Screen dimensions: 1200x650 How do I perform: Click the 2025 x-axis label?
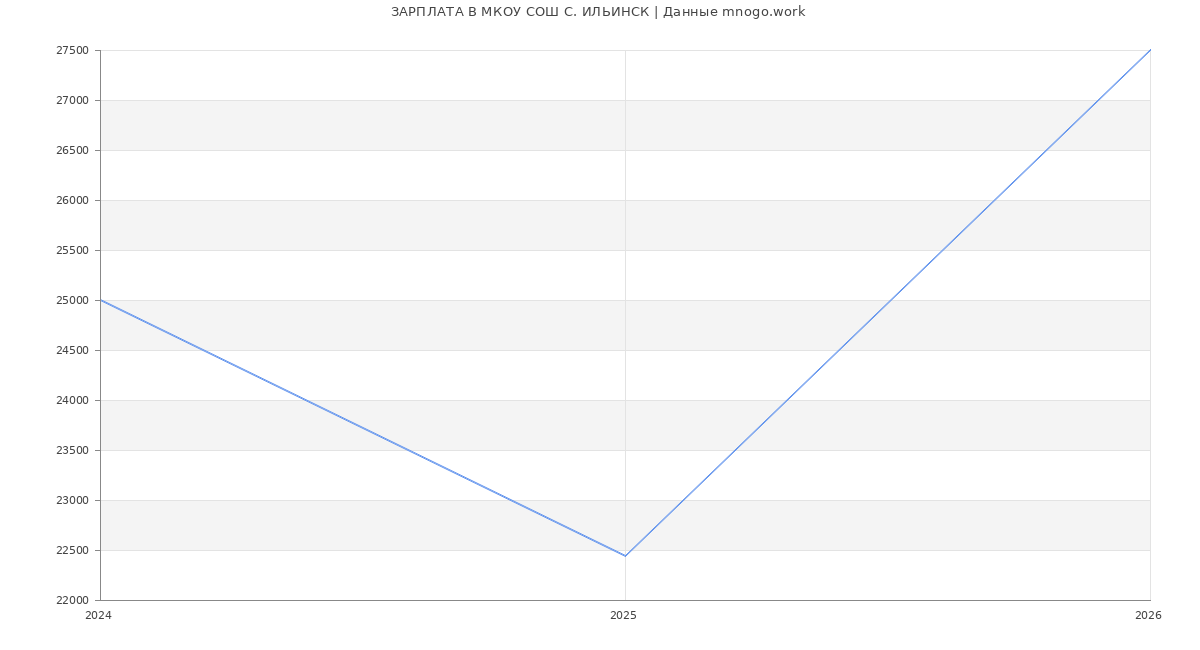click(x=623, y=616)
